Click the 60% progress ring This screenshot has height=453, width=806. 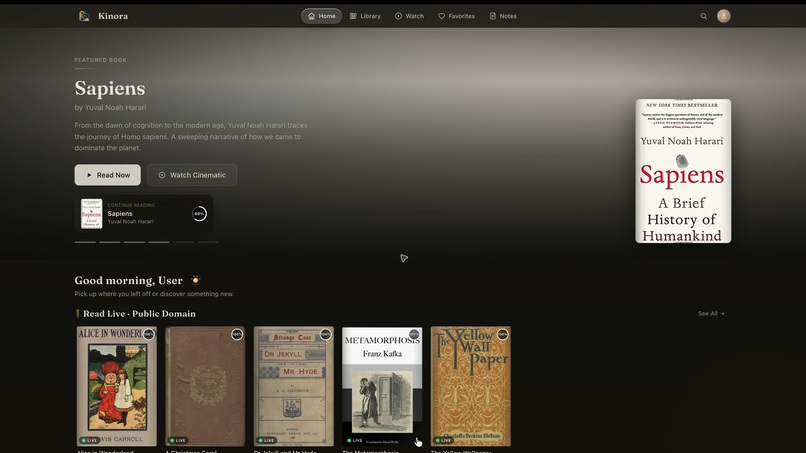click(199, 213)
